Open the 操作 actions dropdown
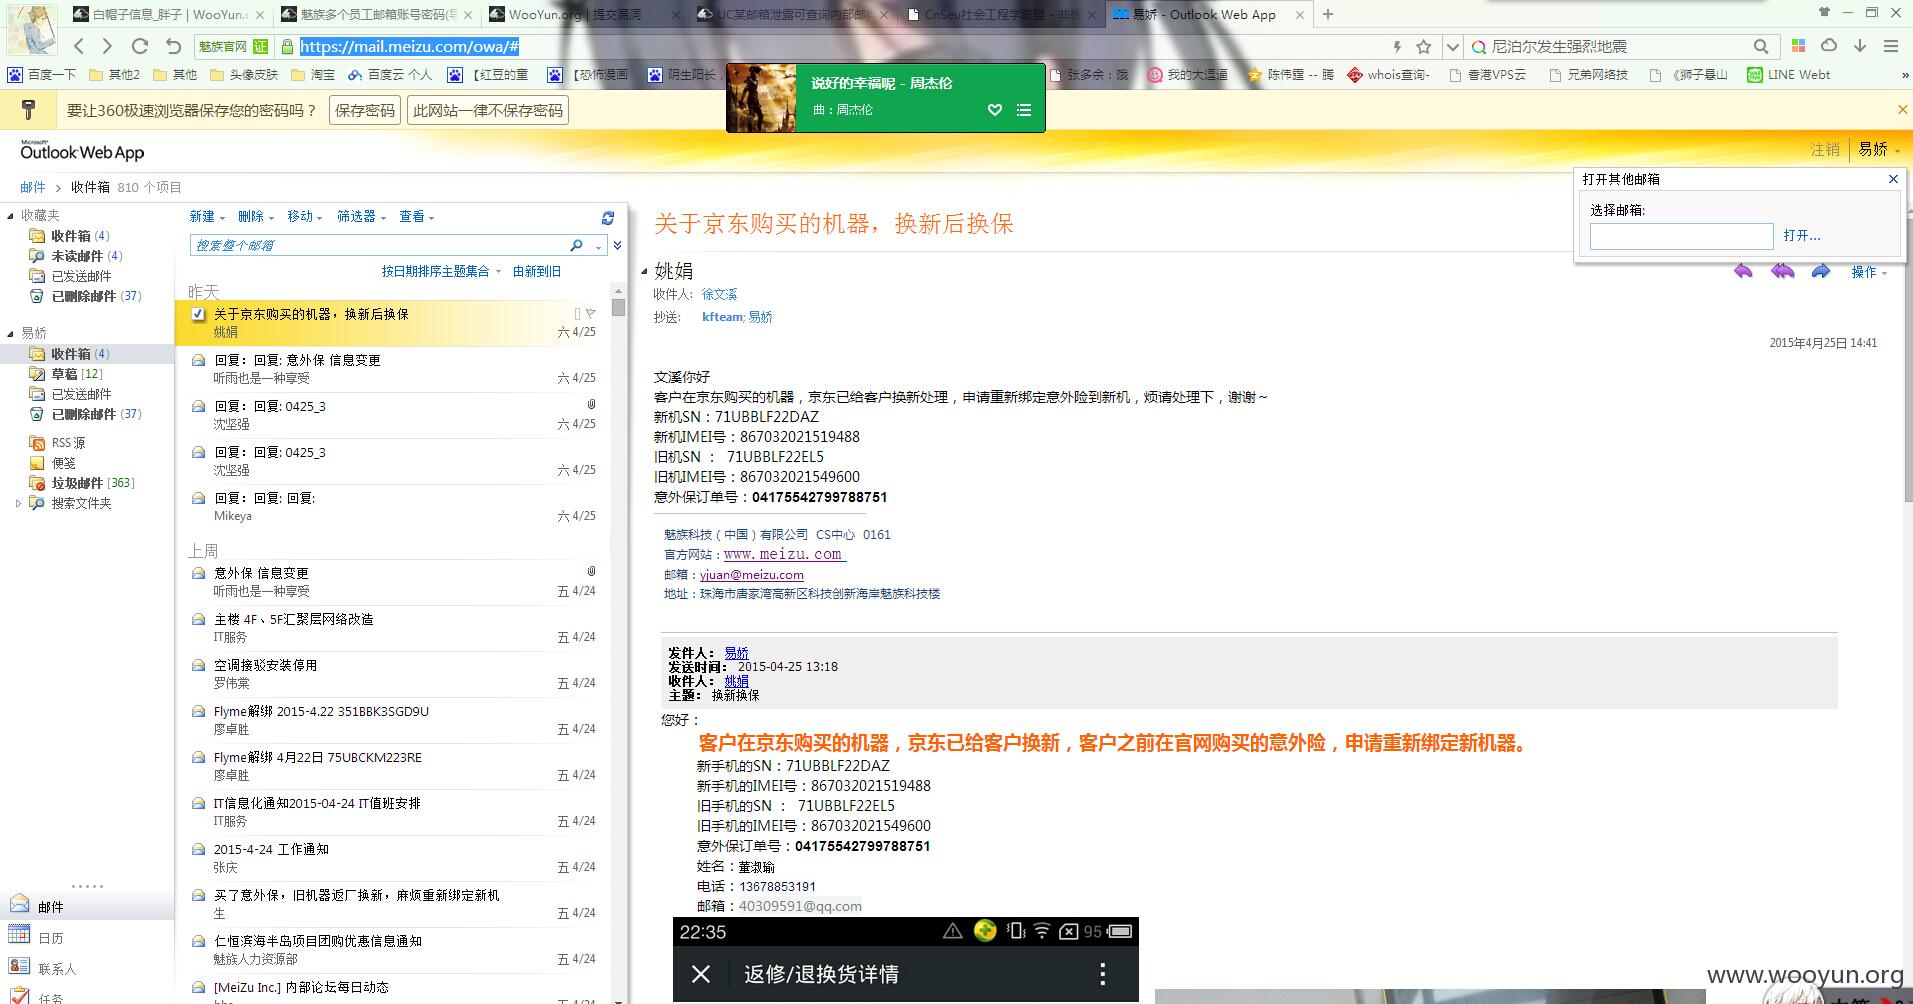 (1869, 272)
